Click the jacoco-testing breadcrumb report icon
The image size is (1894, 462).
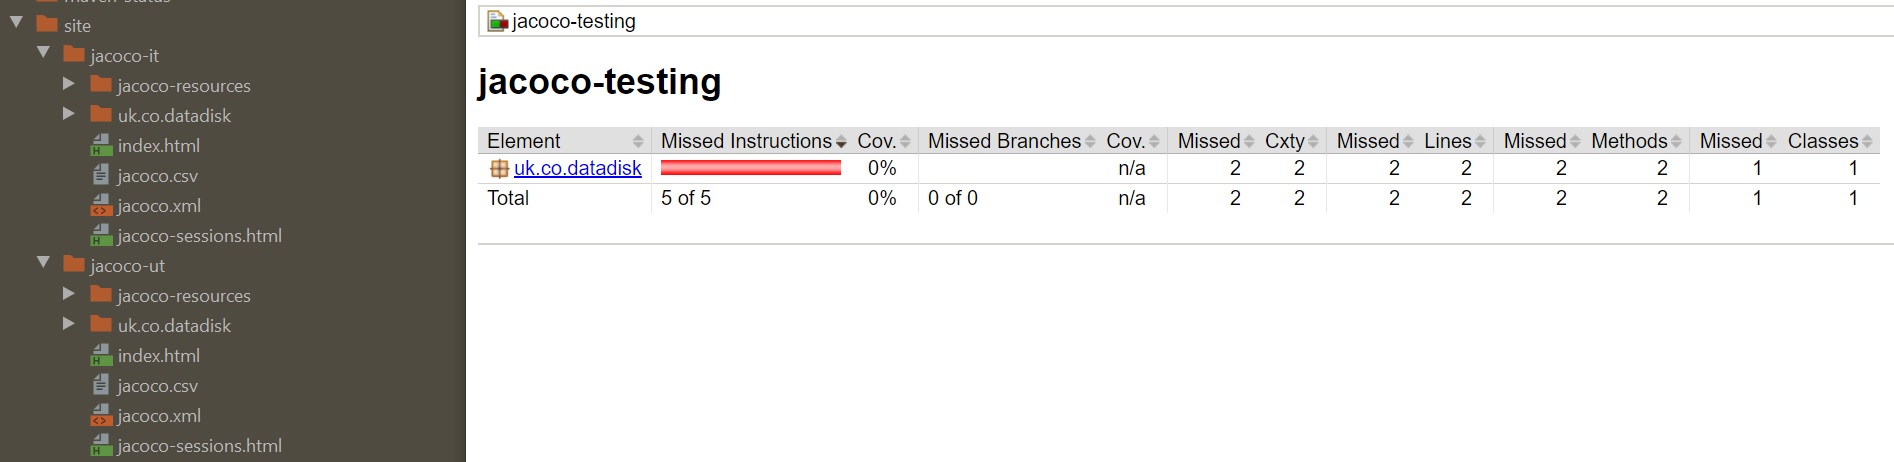tap(497, 21)
